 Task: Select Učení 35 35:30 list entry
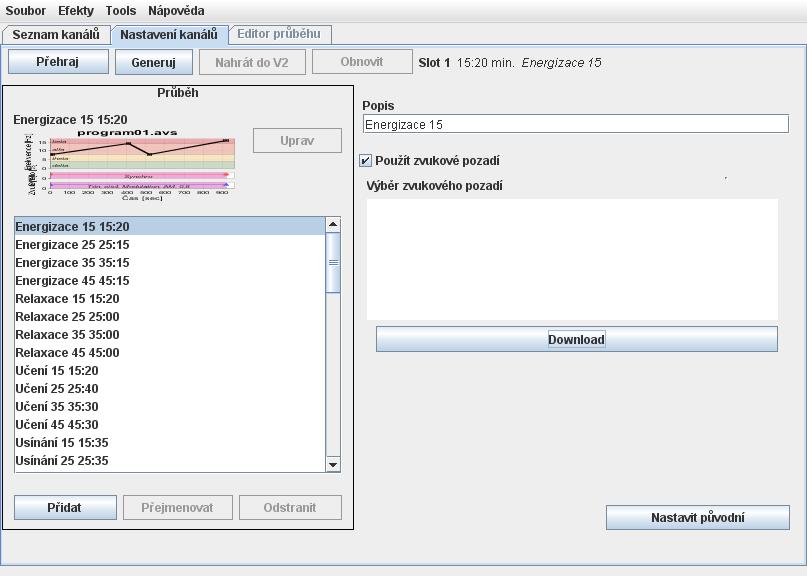(x=57, y=407)
